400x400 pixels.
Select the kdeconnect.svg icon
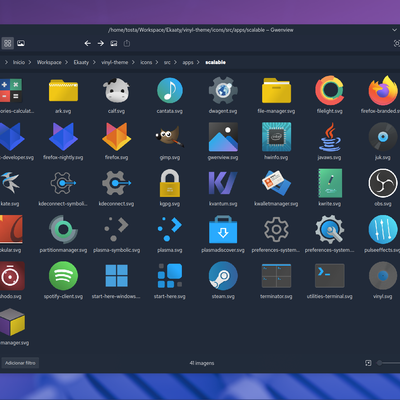(x=116, y=183)
